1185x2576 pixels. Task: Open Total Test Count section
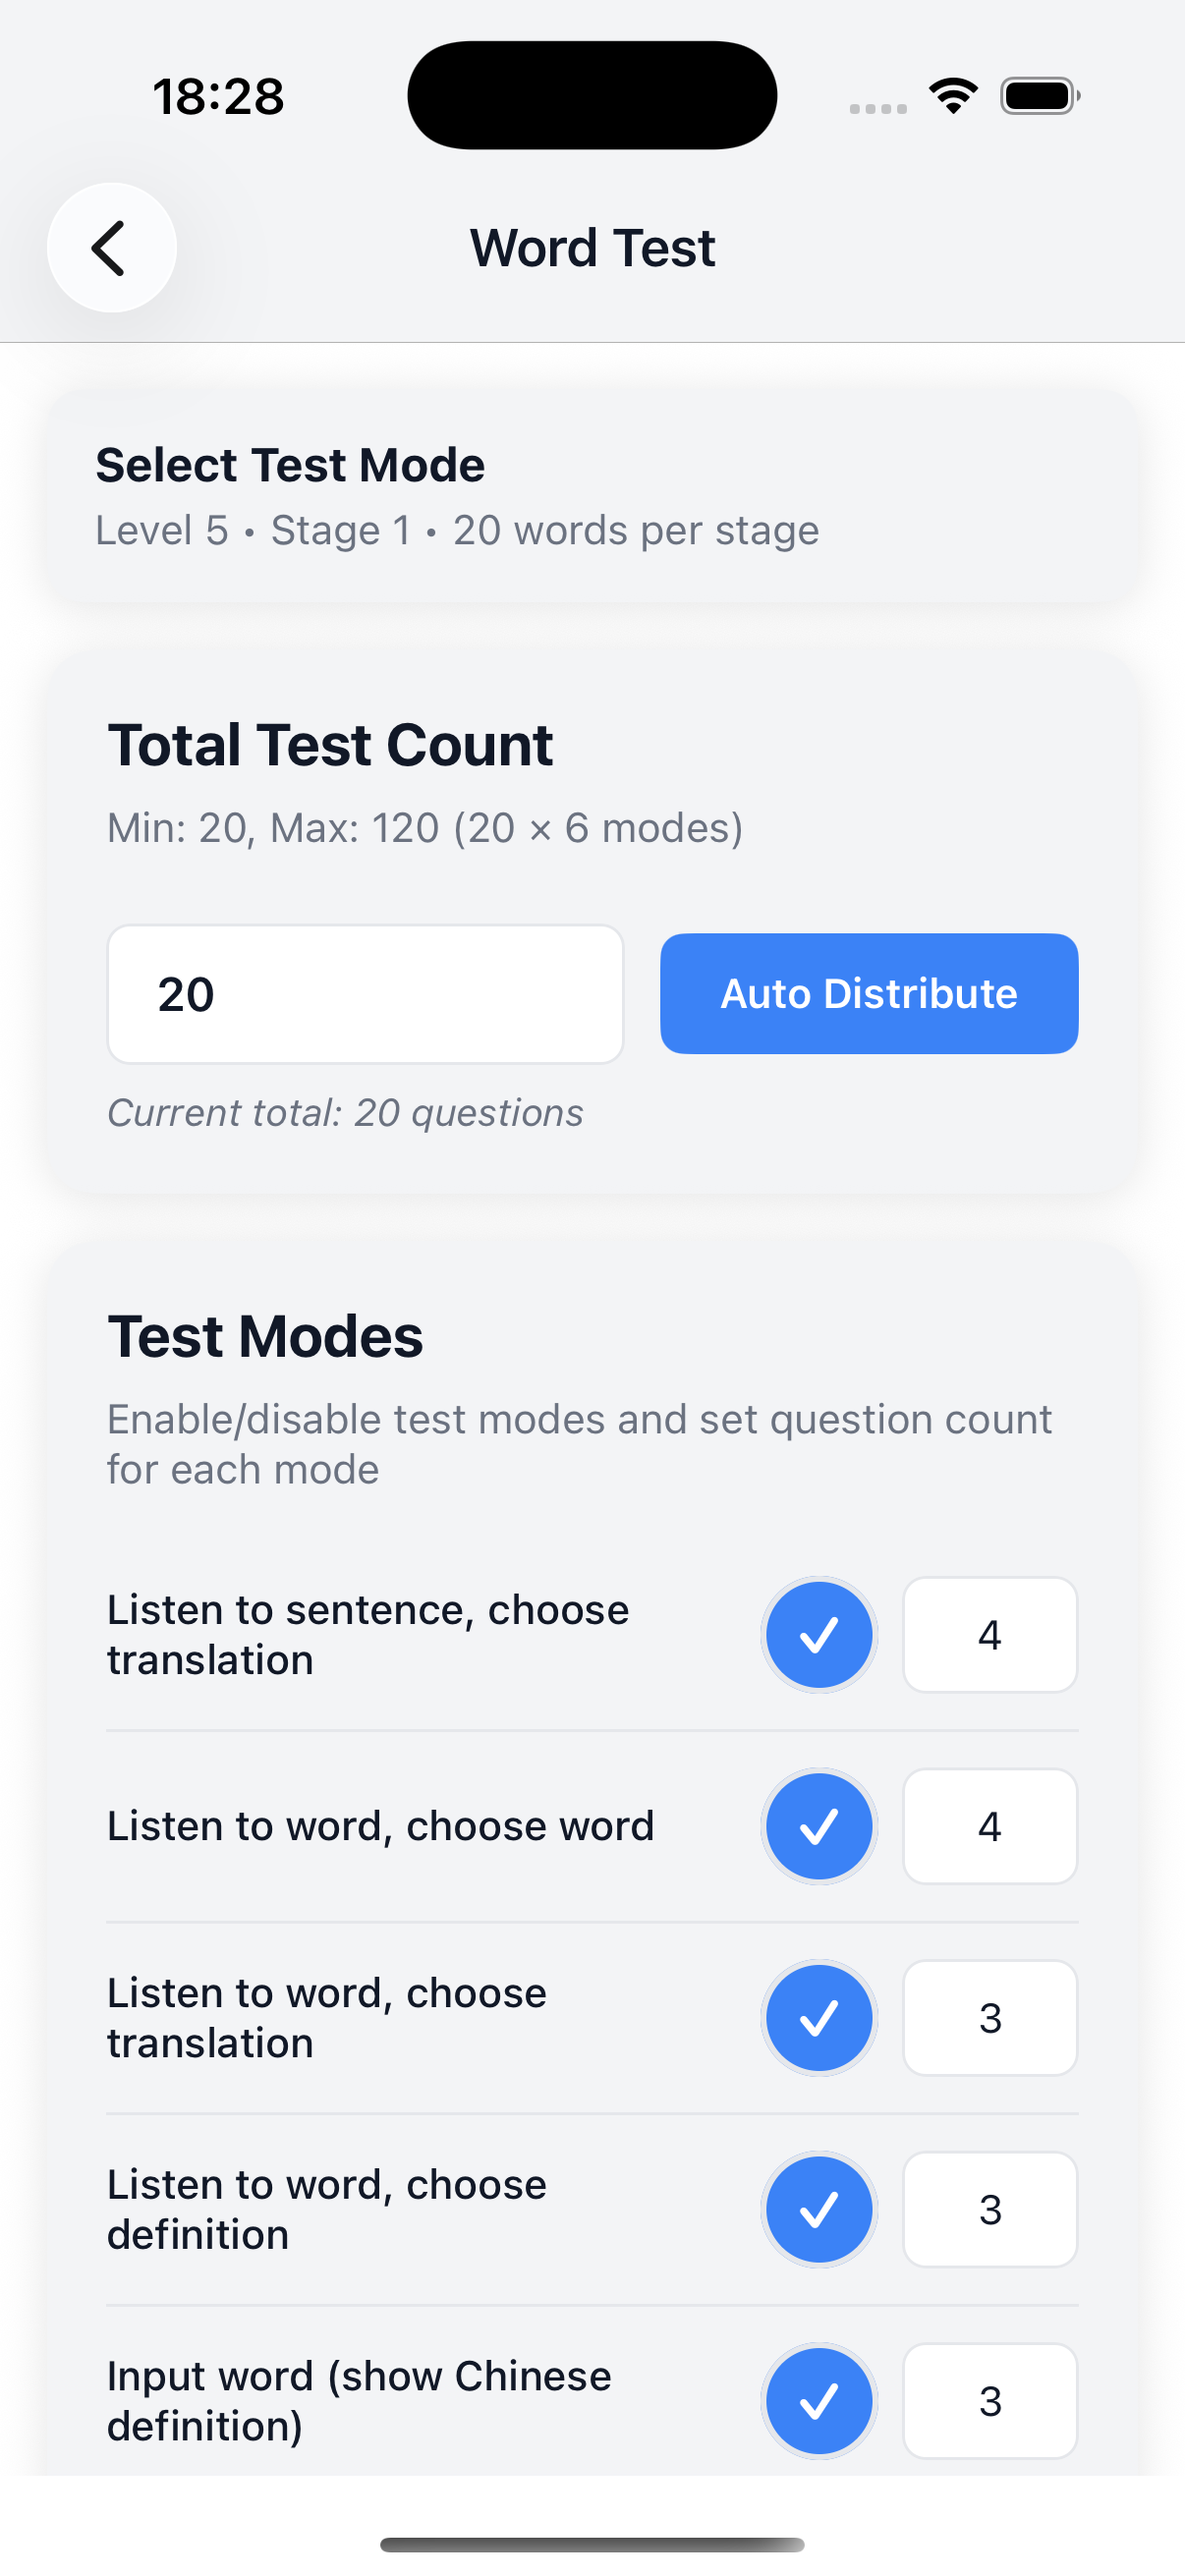[x=331, y=743]
